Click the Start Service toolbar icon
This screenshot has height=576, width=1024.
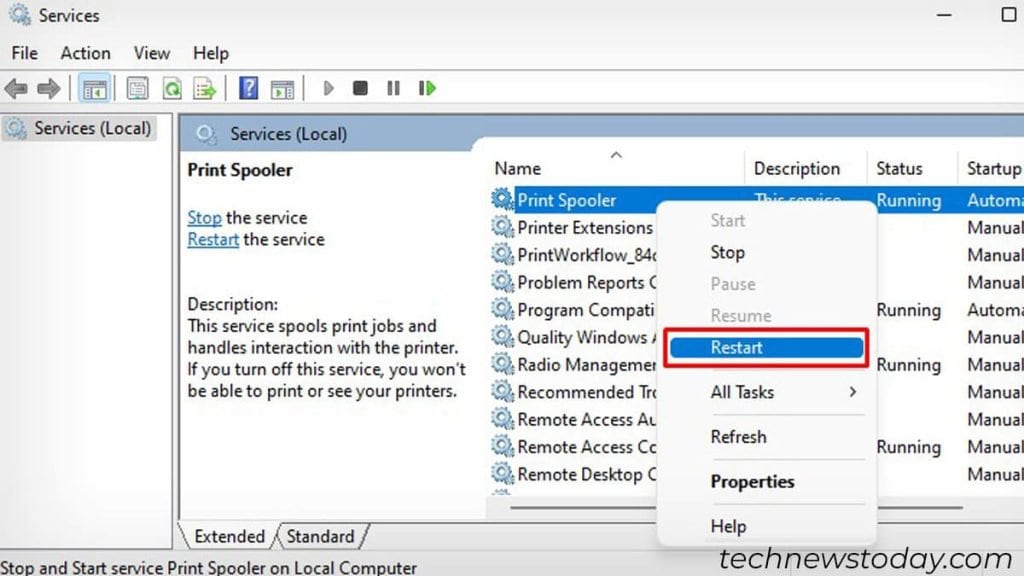pyautogui.click(x=329, y=88)
